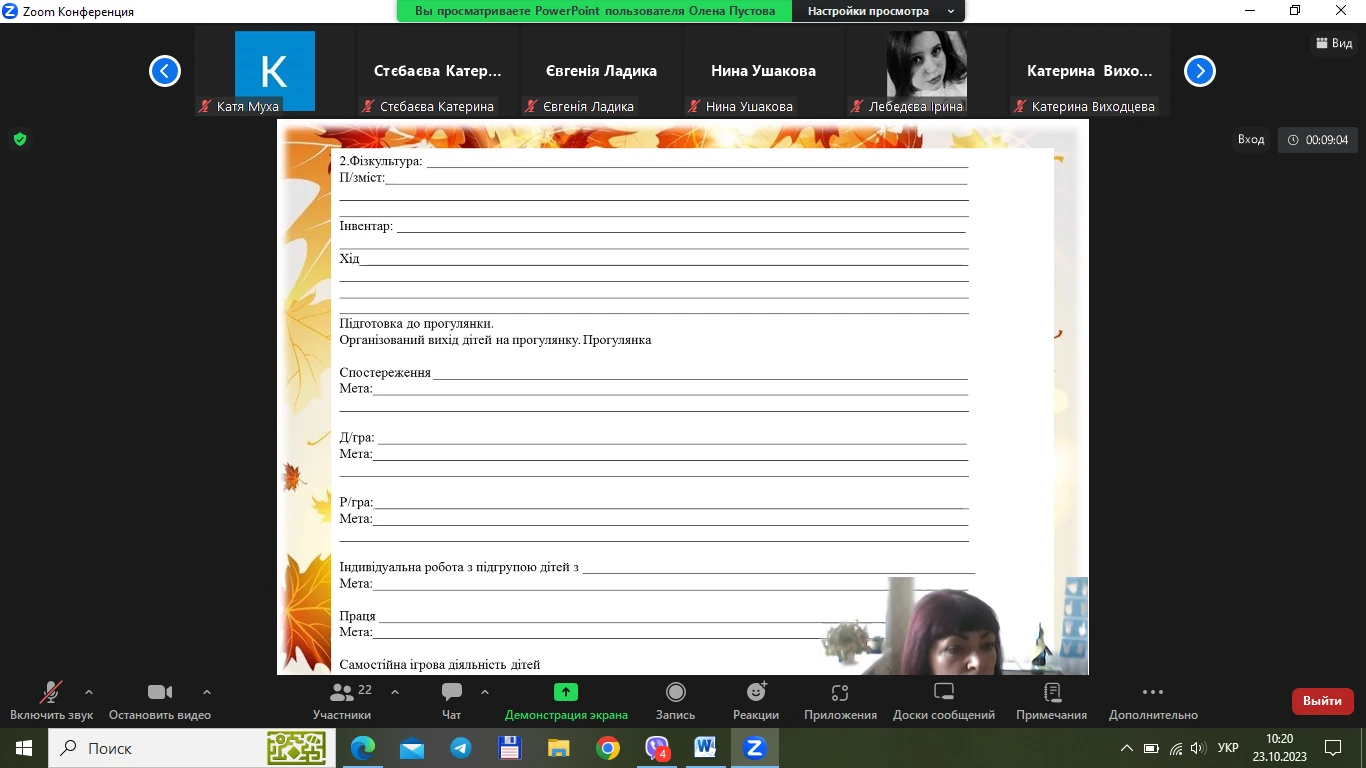
Task: Open the Chat (Чат) panel icon
Action: click(x=452, y=693)
